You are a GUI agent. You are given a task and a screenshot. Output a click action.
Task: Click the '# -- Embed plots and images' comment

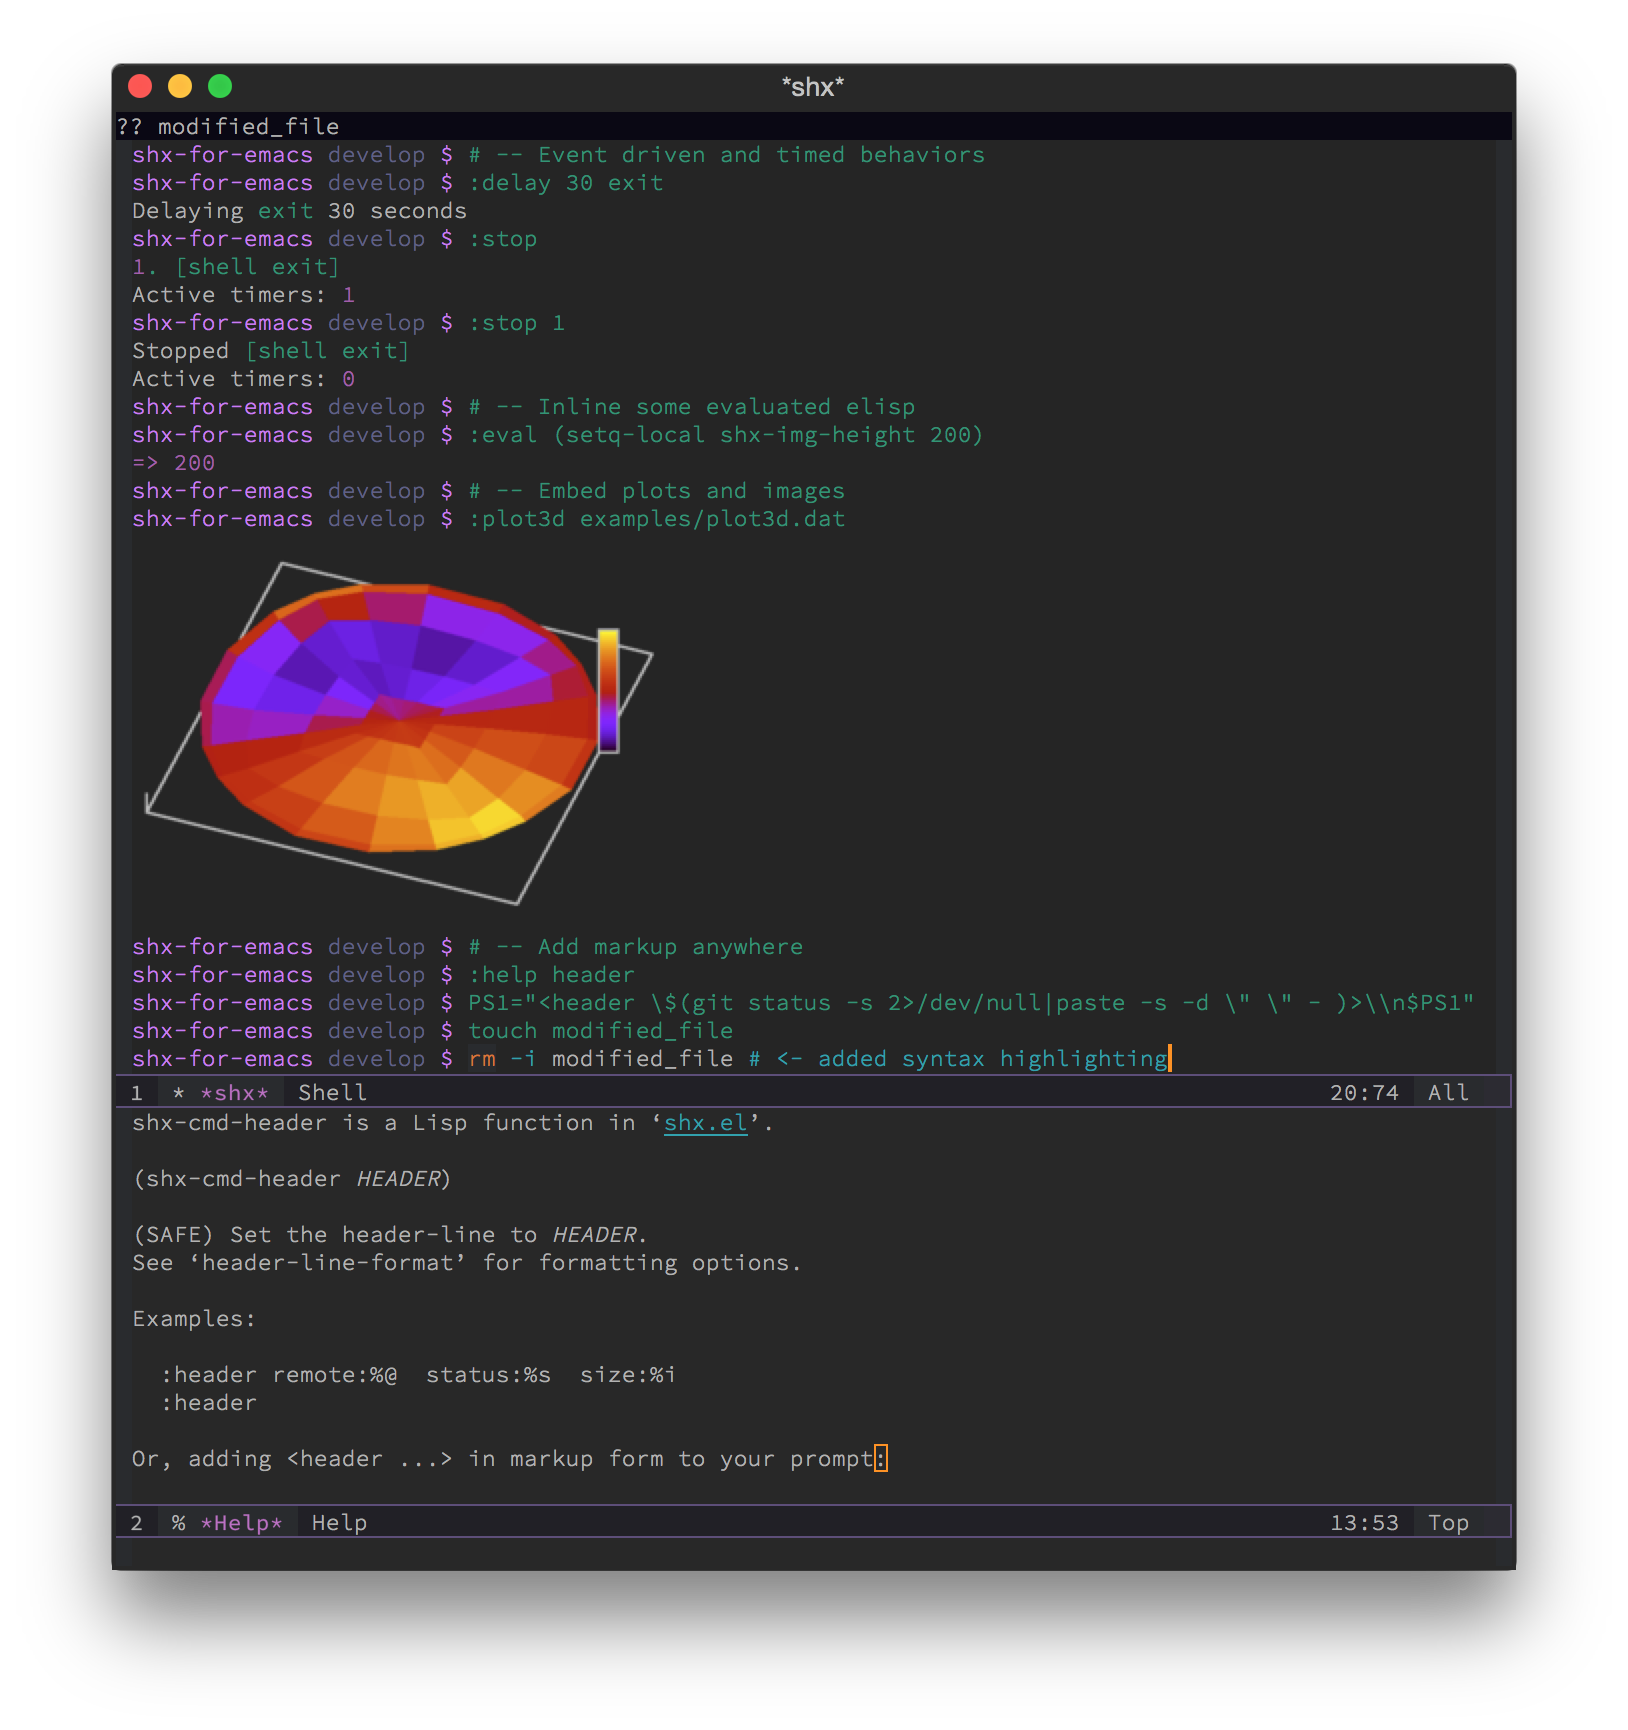coord(657,491)
